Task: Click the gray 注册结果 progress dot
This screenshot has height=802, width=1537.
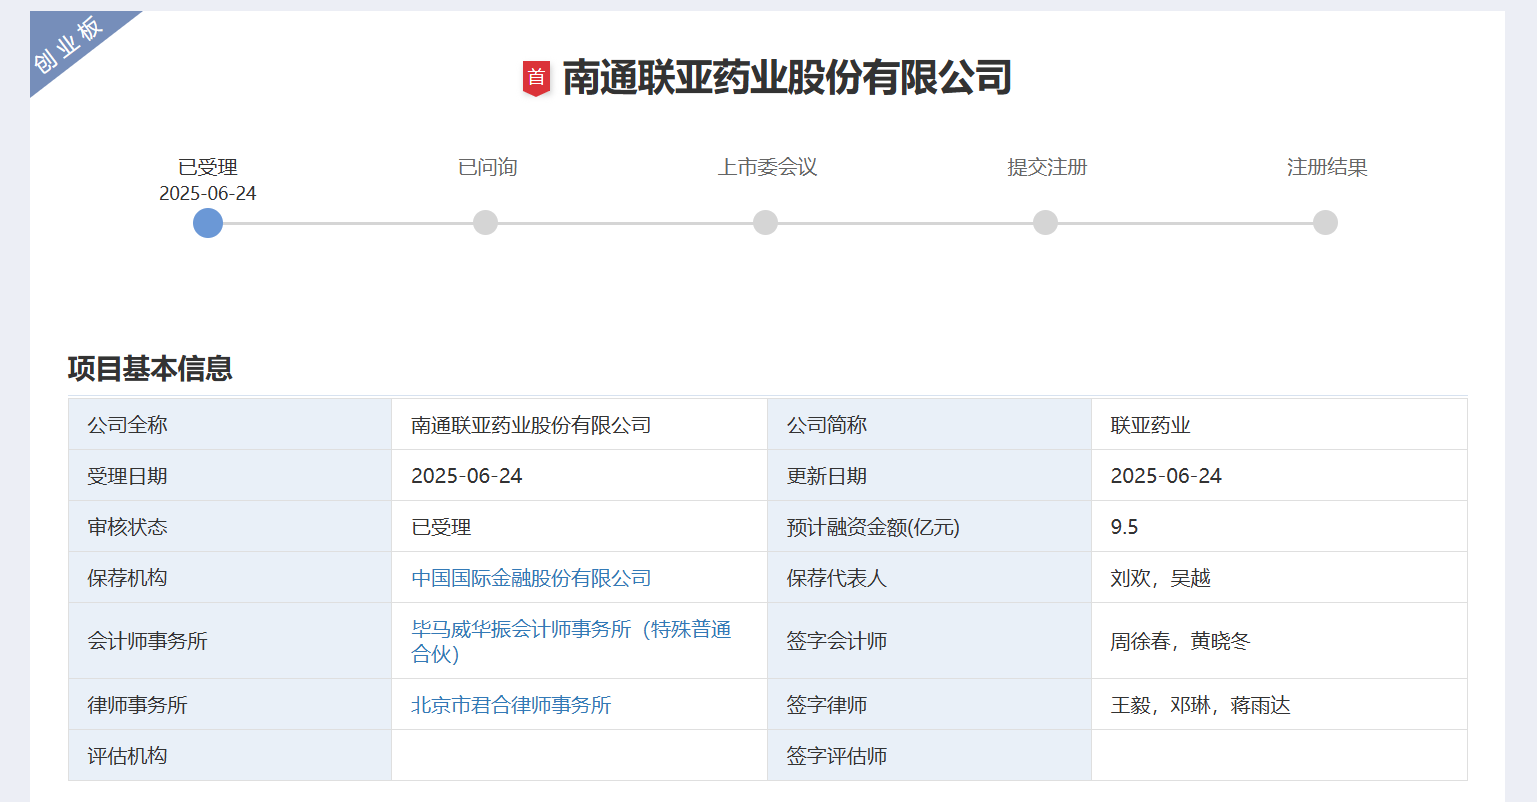Action: [x=1325, y=223]
